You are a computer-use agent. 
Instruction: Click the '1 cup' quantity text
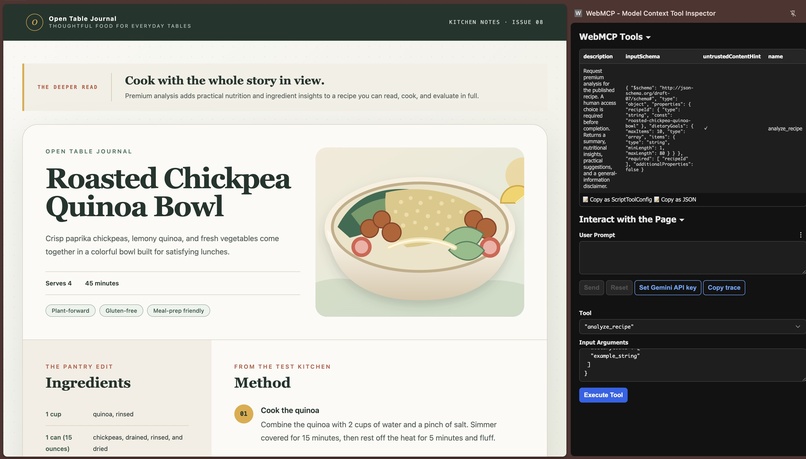pos(53,414)
